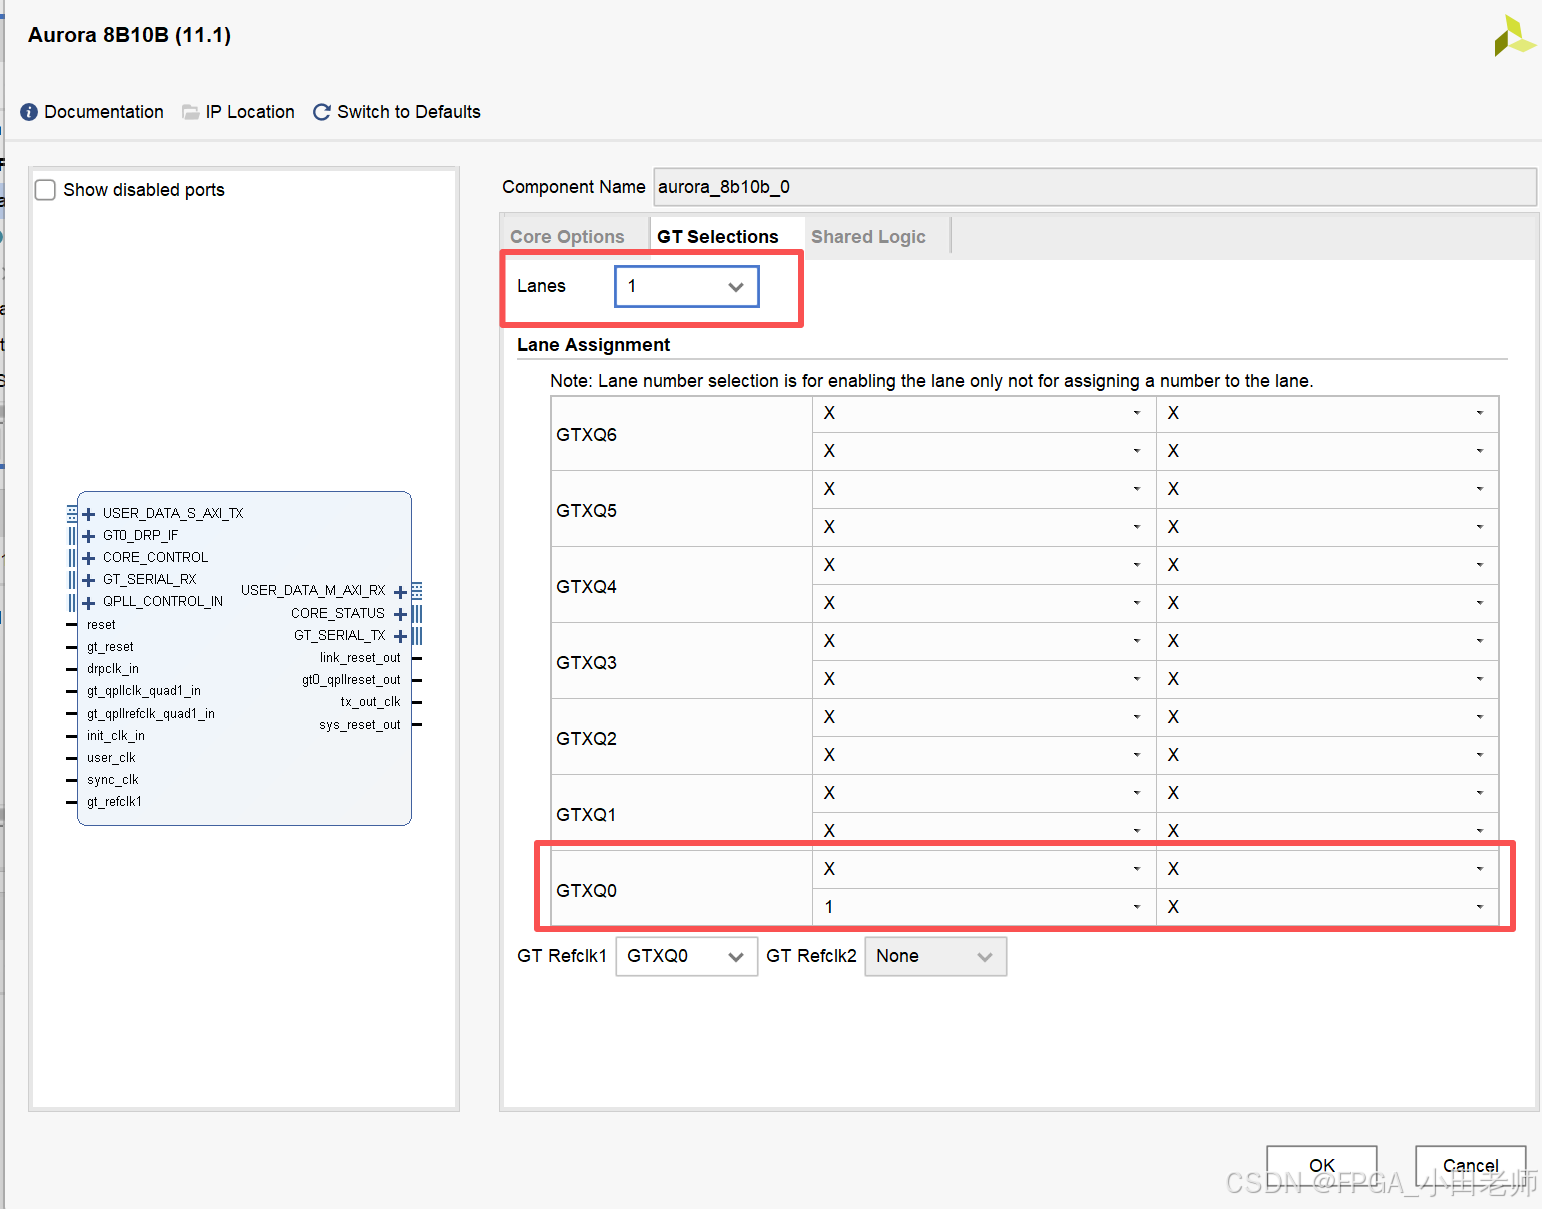Select the reset port label

[x=101, y=625]
